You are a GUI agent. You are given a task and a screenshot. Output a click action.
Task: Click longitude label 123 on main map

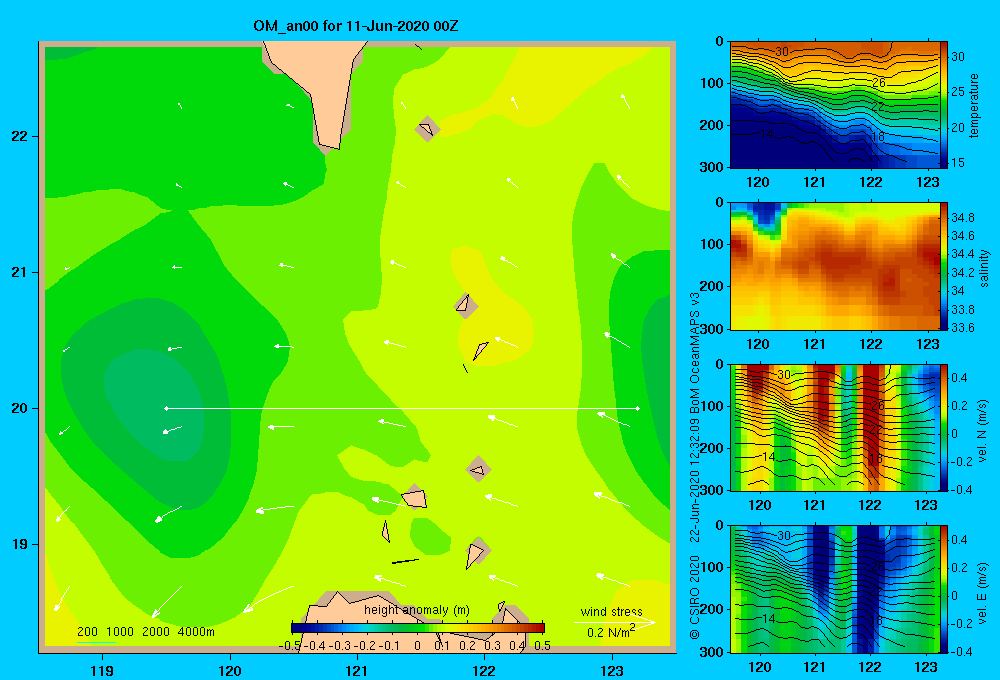612,670
